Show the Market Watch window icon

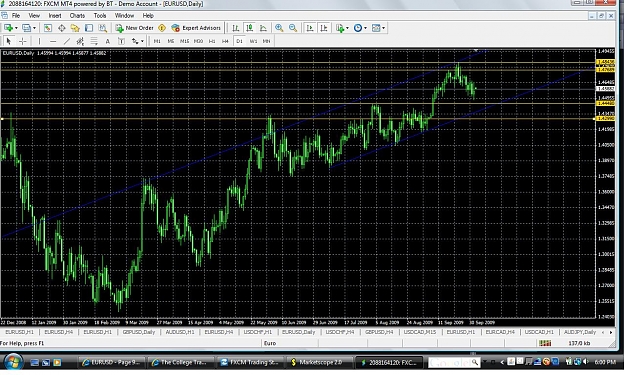coord(48,28)
